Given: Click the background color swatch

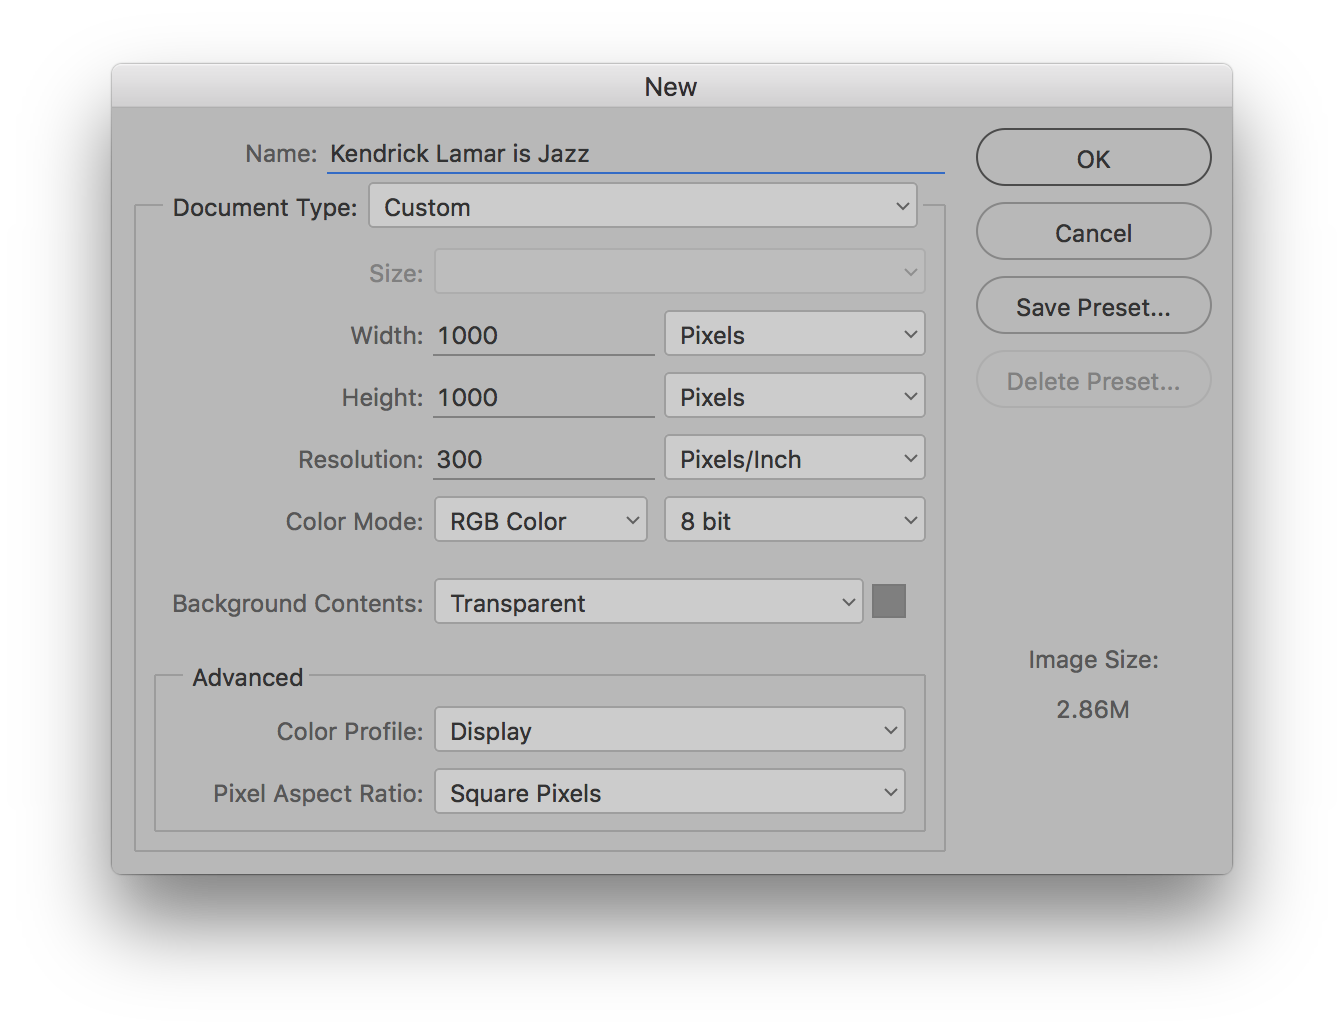Looking at the screenshot, I should click(888, 601).
